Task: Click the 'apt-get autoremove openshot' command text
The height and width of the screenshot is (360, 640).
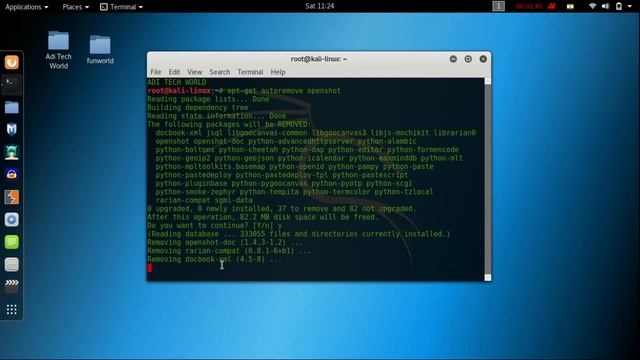Action: pyautogui.click(x=284, y=91)
